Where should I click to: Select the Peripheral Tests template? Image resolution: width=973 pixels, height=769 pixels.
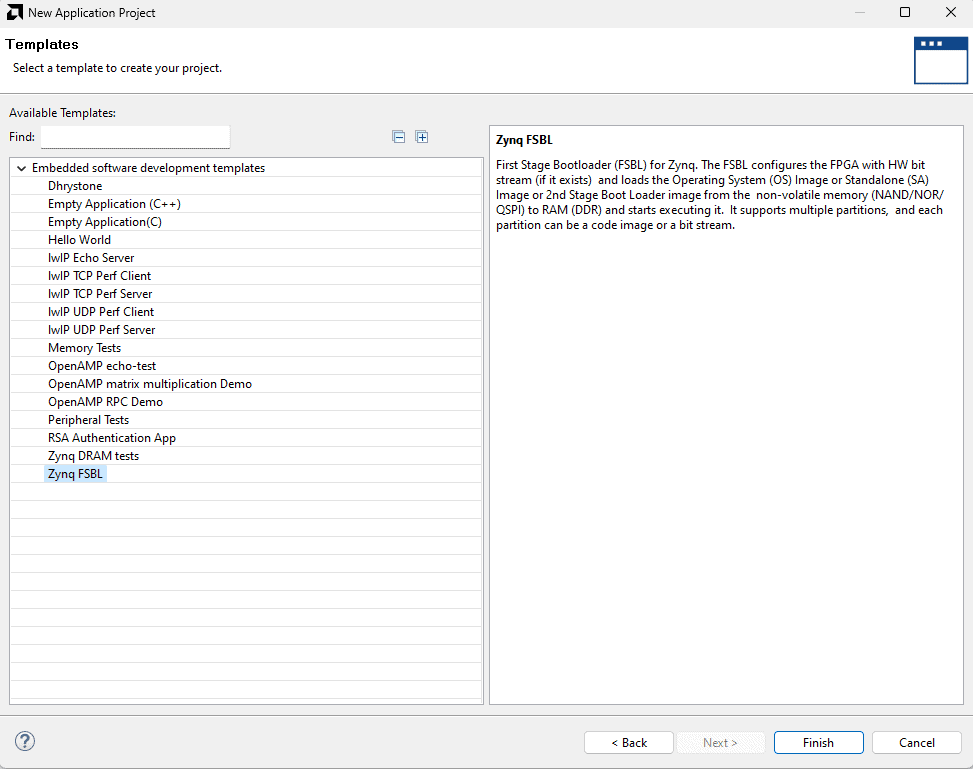click(88, 420)
